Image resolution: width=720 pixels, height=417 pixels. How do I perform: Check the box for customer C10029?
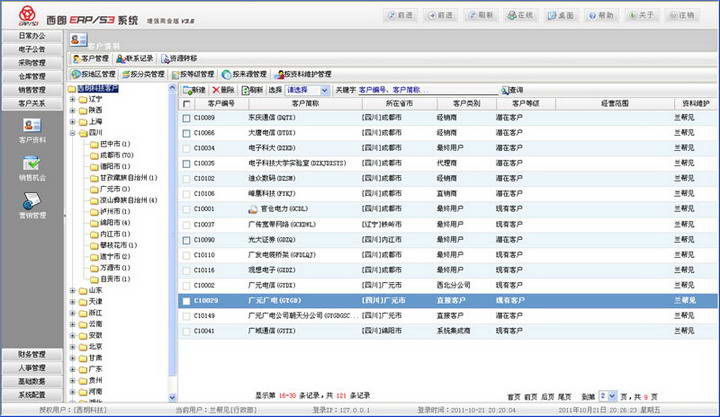[186, 301]
